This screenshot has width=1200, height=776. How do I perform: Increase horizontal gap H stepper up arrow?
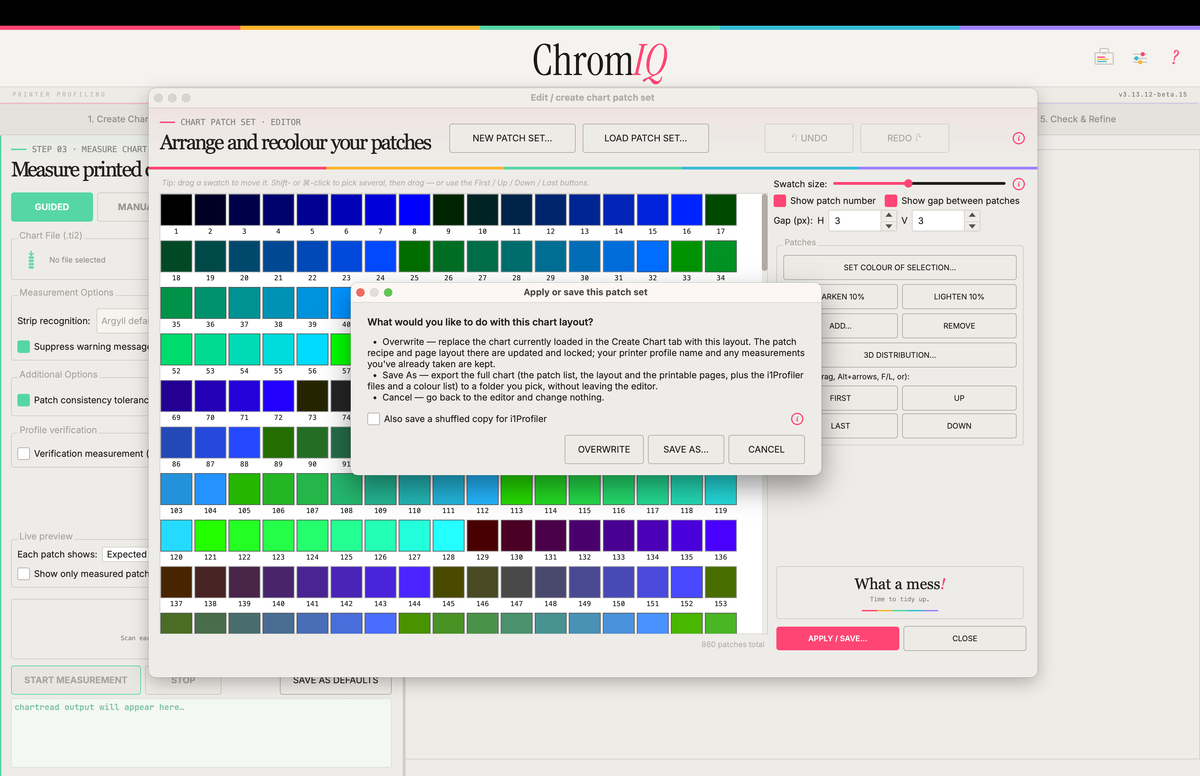(x=889, y=216)
